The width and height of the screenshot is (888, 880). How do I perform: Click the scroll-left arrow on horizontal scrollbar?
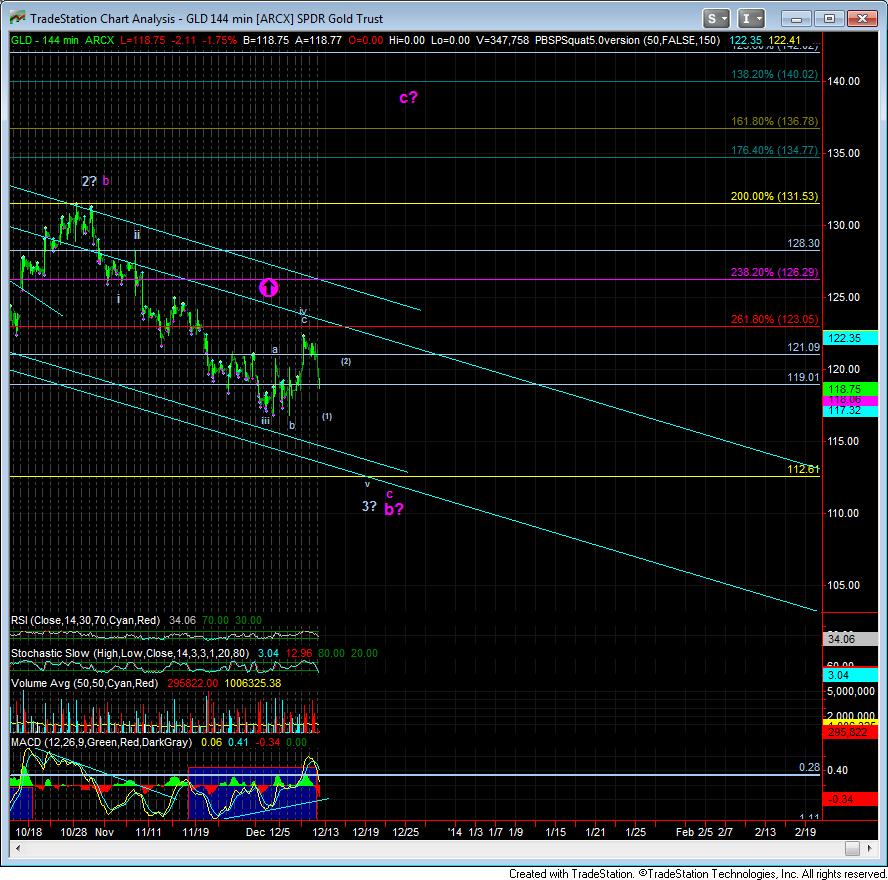[x=18, y=848]
